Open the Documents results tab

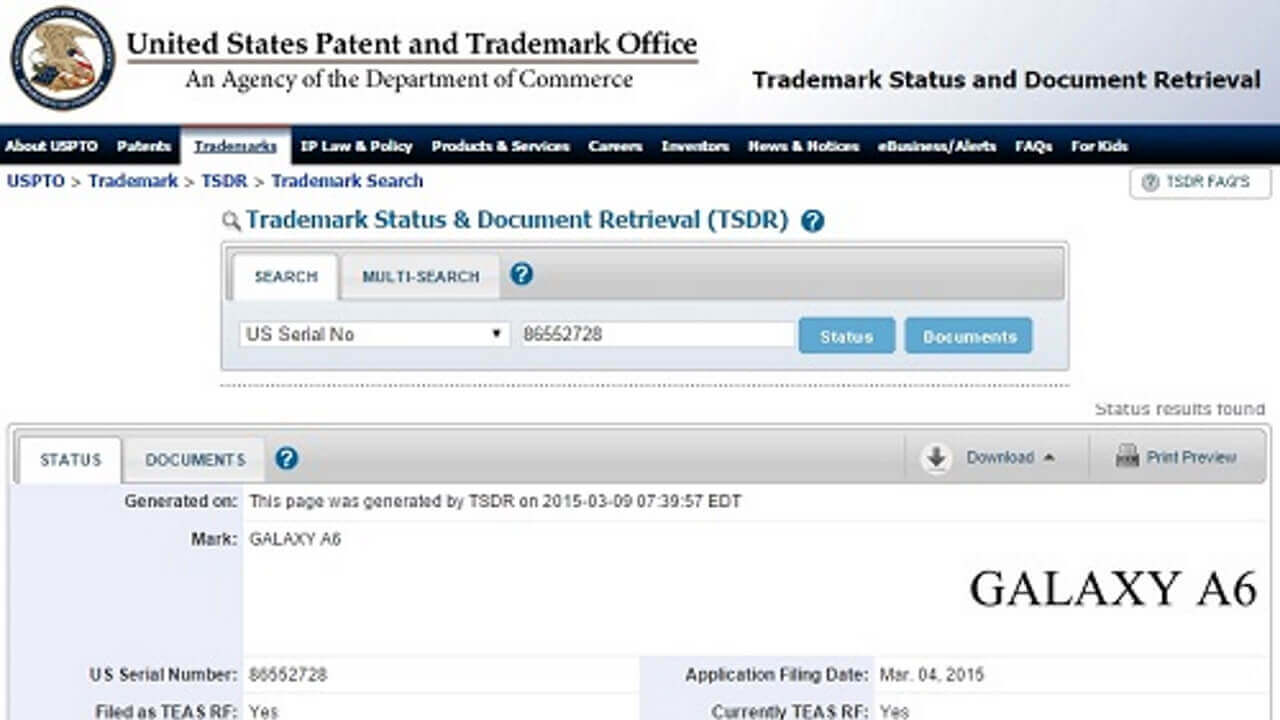click(x=195, y=460)
